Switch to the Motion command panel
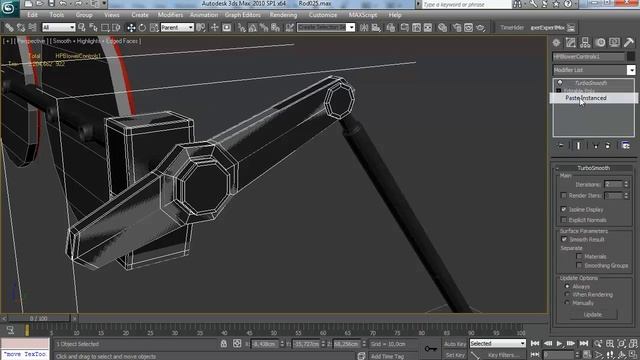This screenshot has height=360, width=640. click(600, 42)
